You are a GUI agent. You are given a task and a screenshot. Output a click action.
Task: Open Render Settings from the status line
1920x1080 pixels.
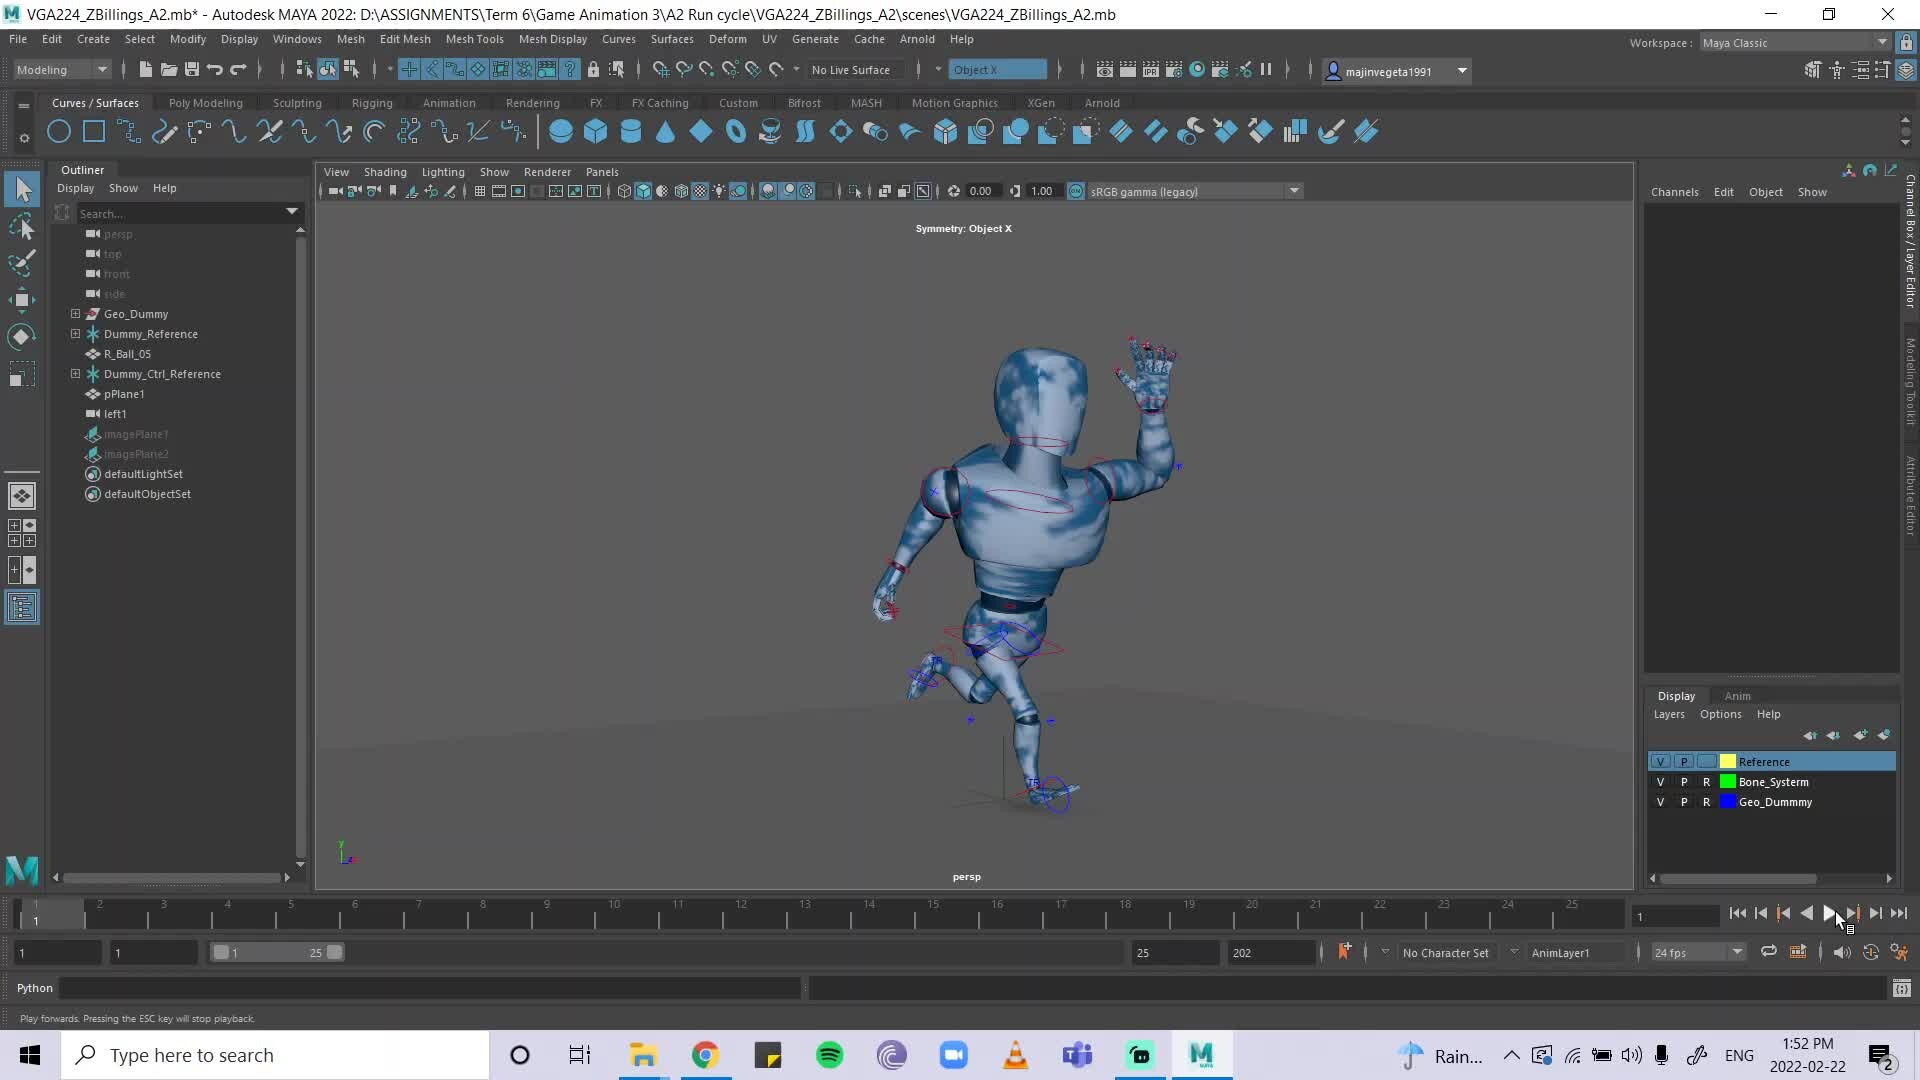[1174, 70]
